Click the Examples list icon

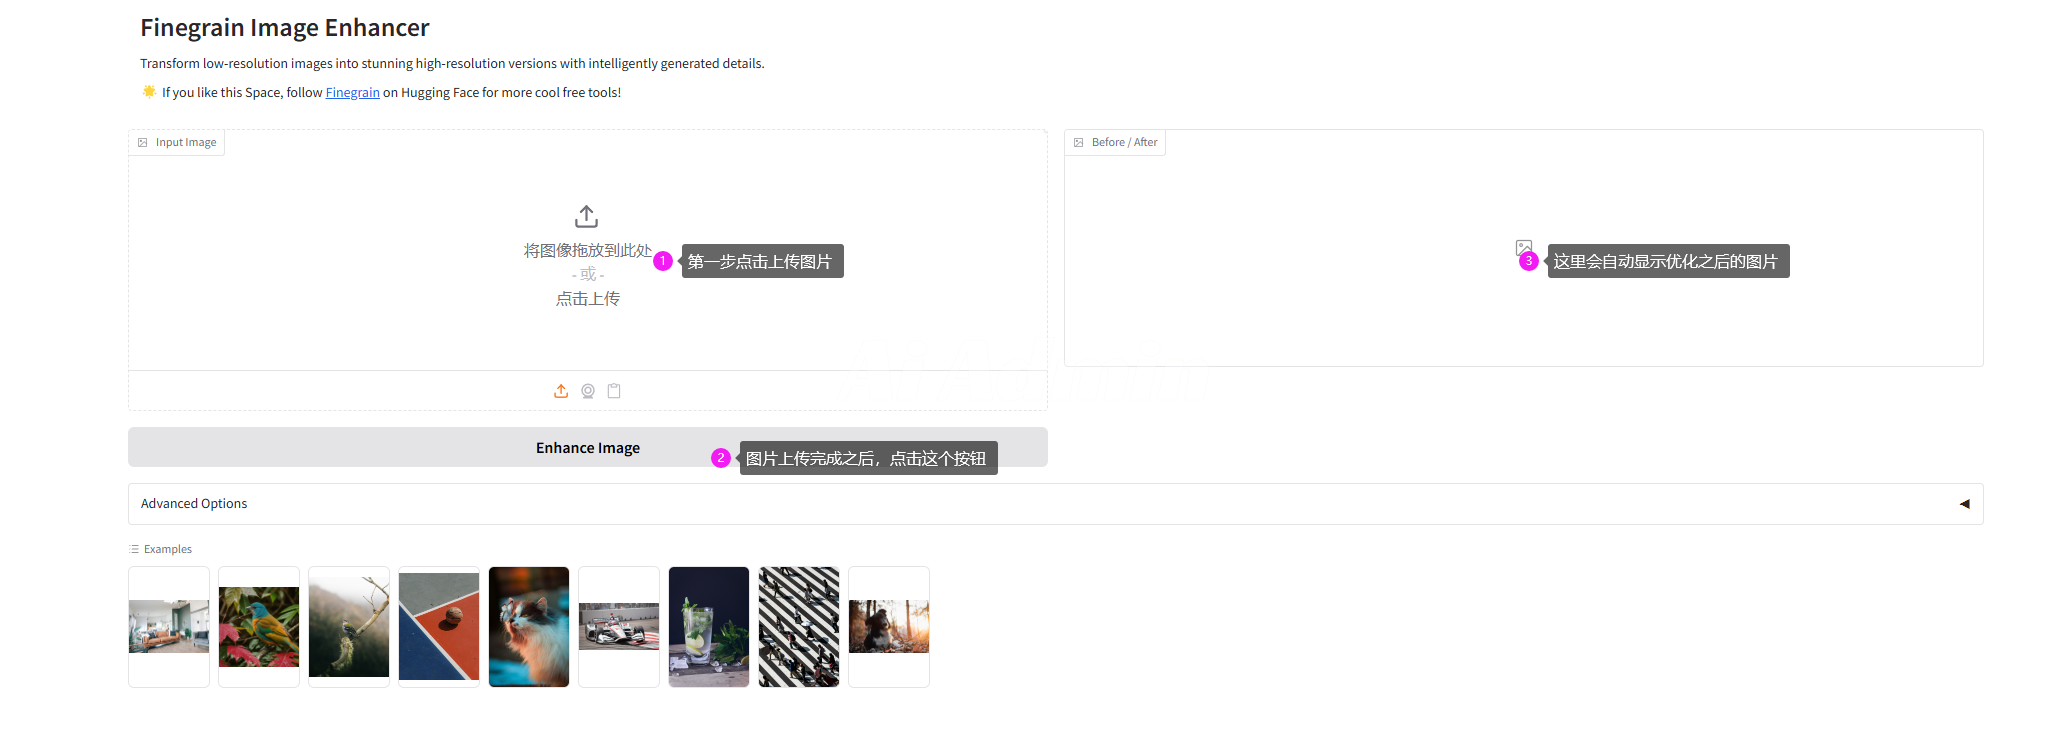134,549
